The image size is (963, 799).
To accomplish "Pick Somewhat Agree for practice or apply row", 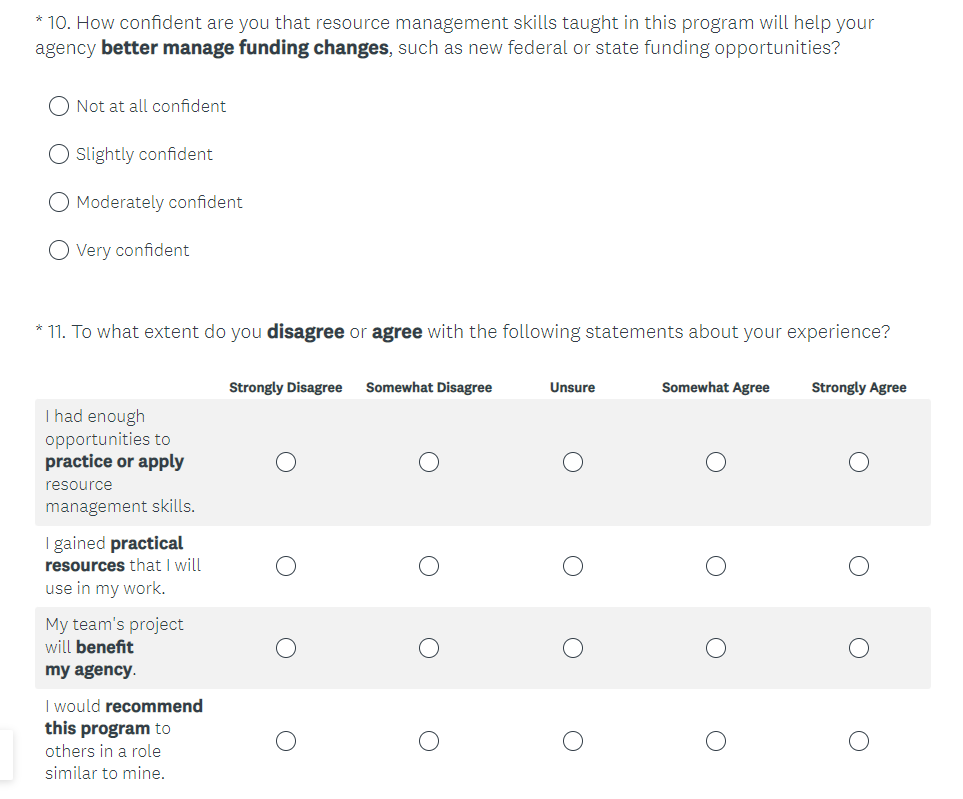I will (715, 462).
